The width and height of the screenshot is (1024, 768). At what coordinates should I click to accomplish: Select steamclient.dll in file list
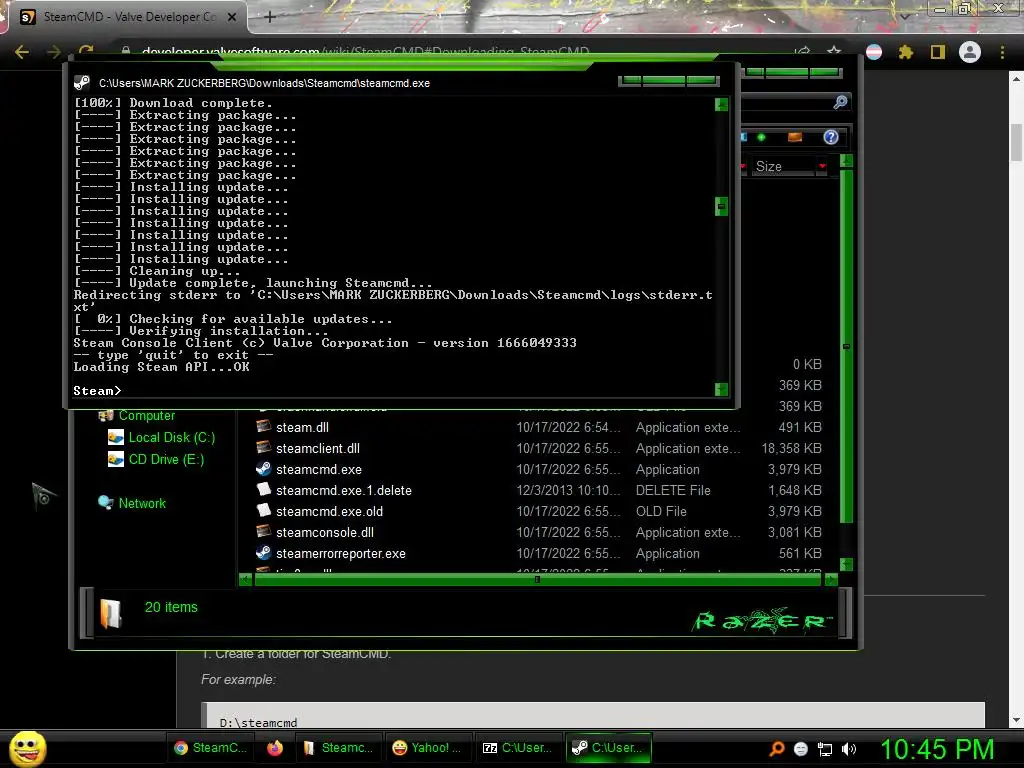317,449
